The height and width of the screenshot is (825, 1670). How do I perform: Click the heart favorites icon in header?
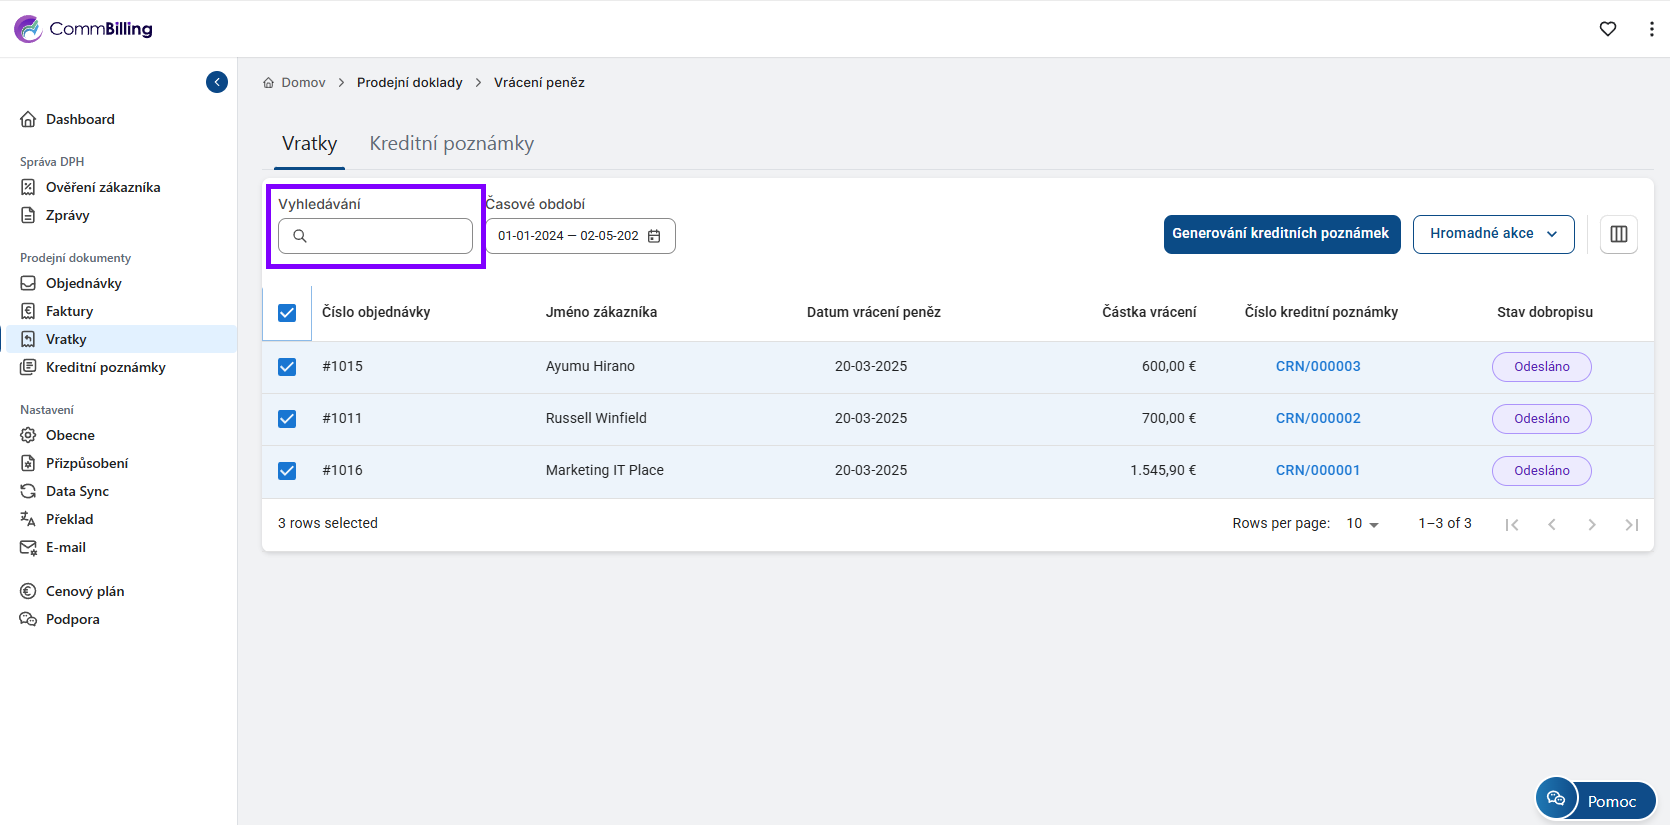(1608, 29)
